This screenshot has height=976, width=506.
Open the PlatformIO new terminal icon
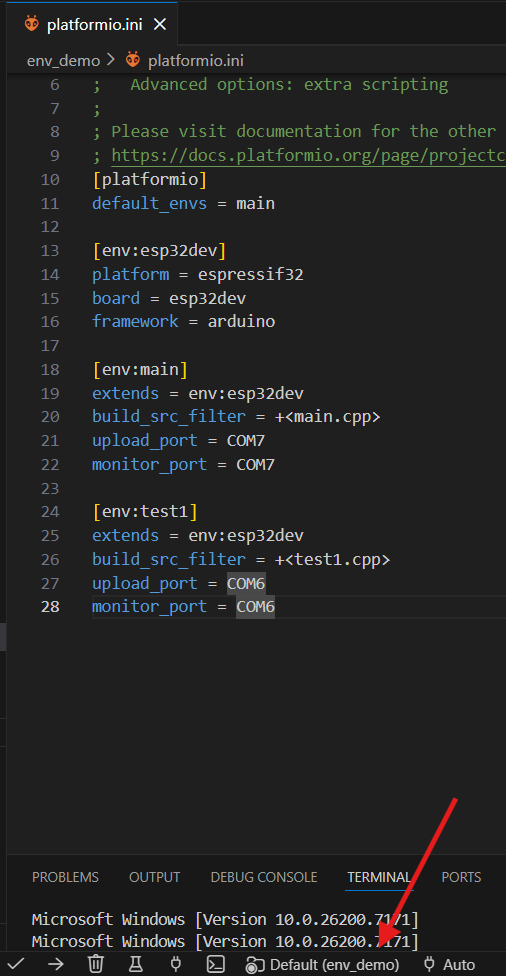pyautogui.click(x=216, y=964)
